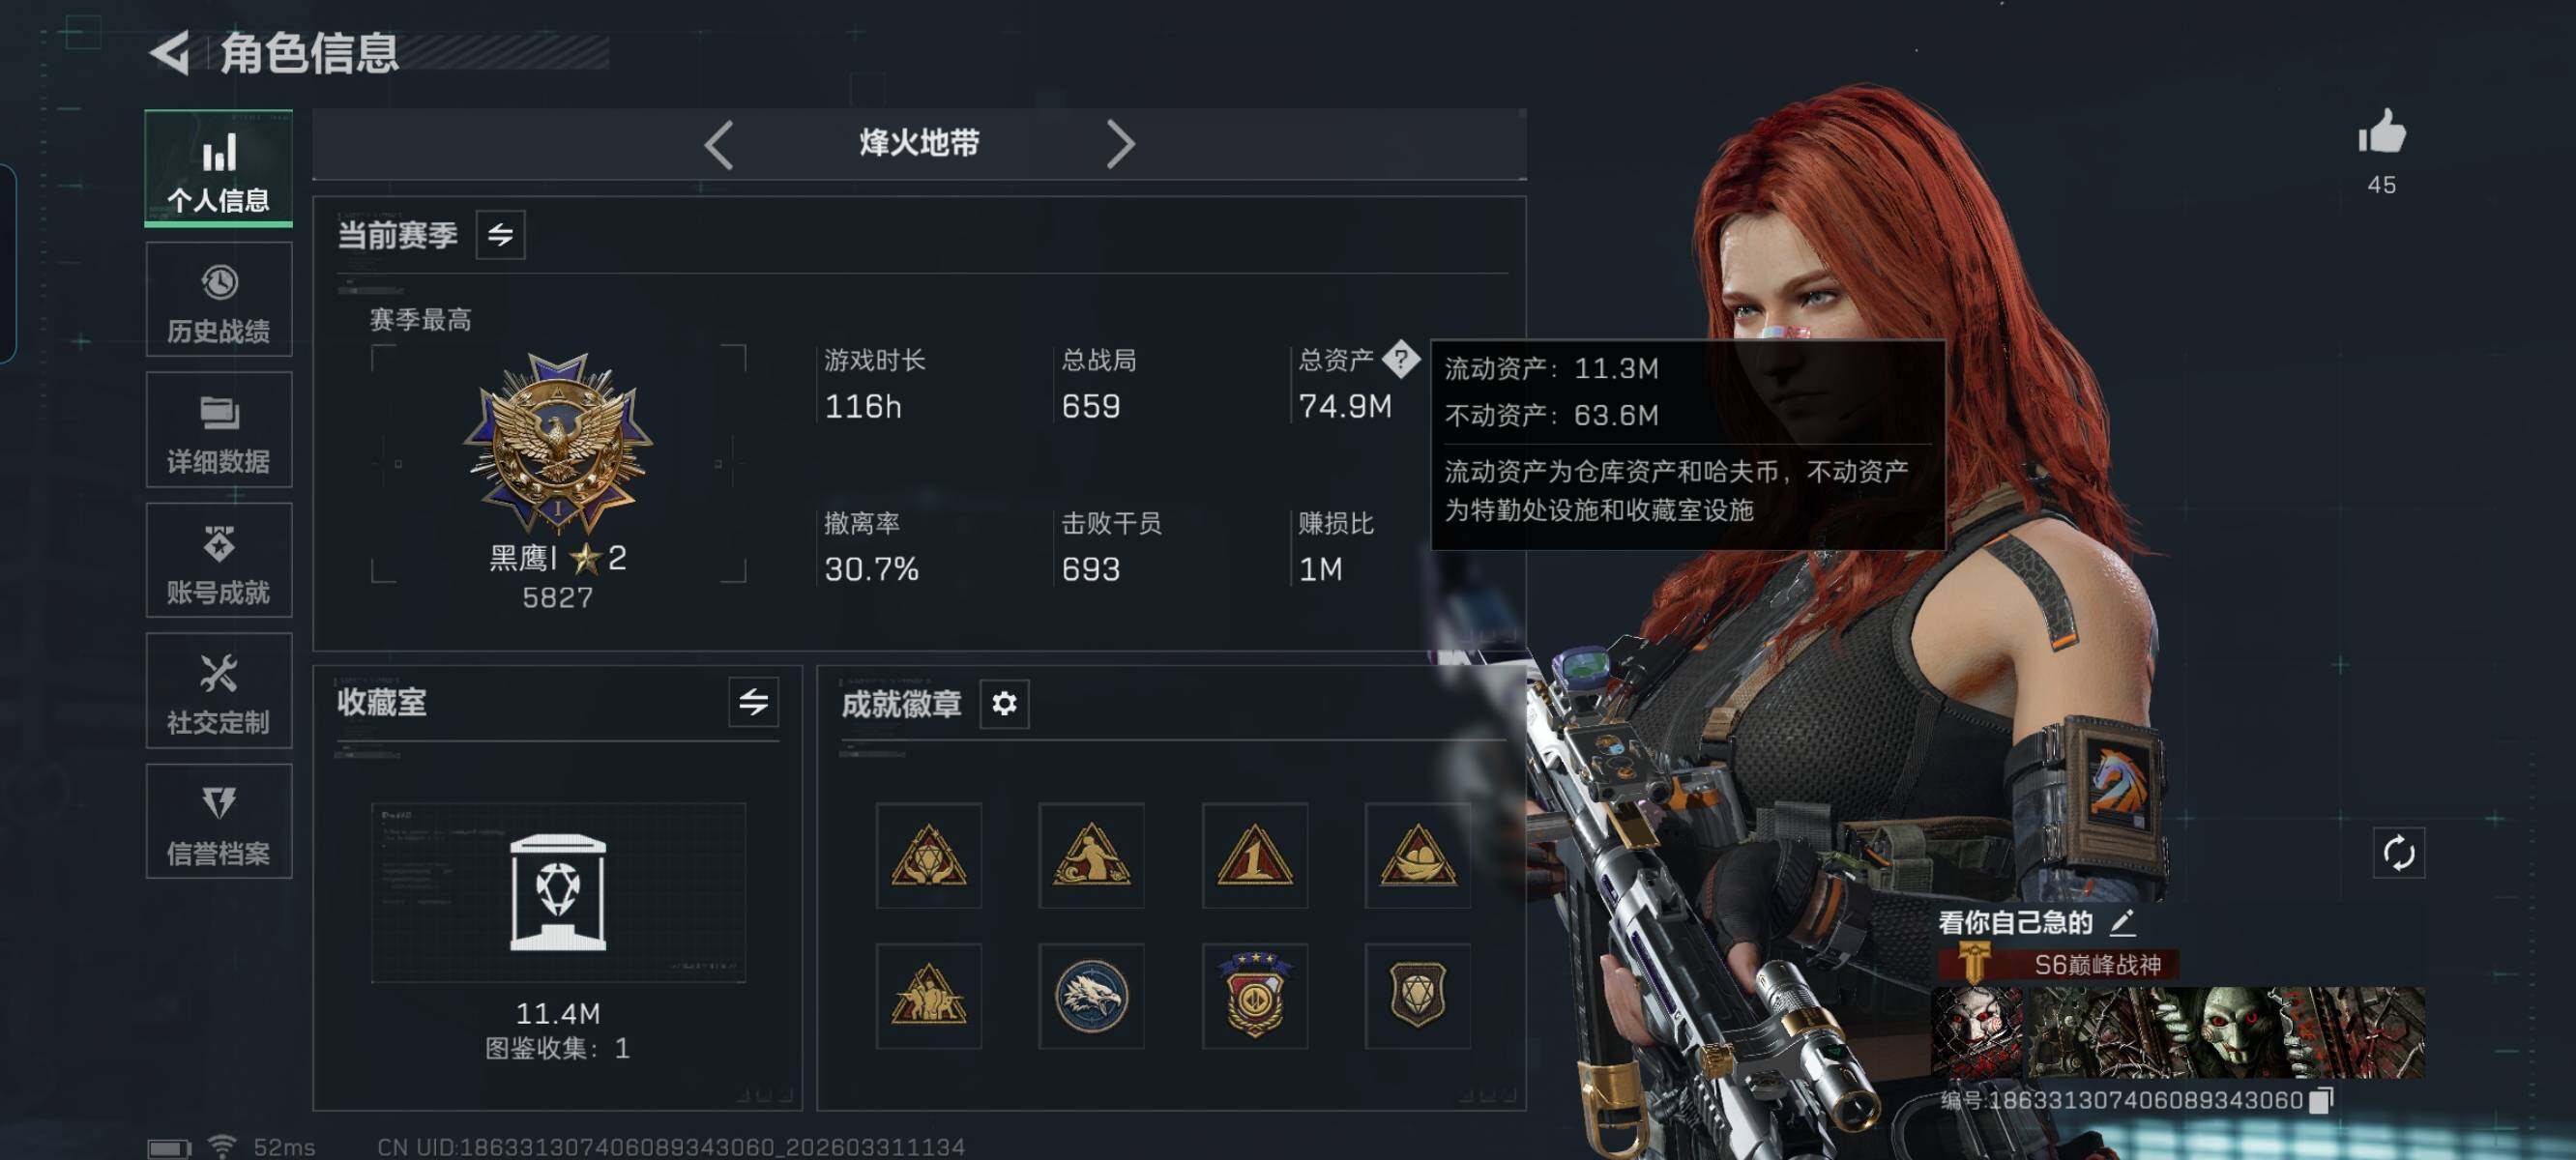Open the 社交定制 sidebar button
Screen dimensions: 2576x1160
[219, 690]
